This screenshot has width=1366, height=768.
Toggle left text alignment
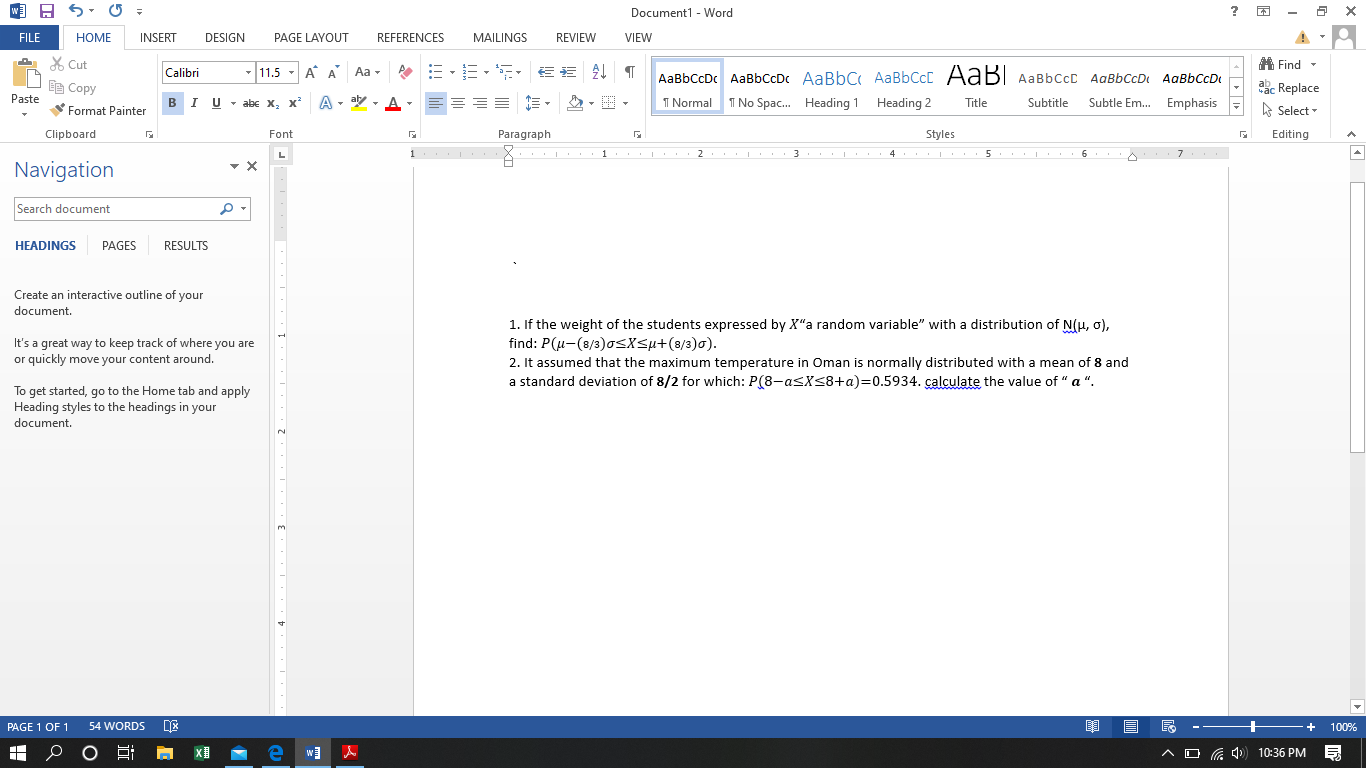[436, 104]
